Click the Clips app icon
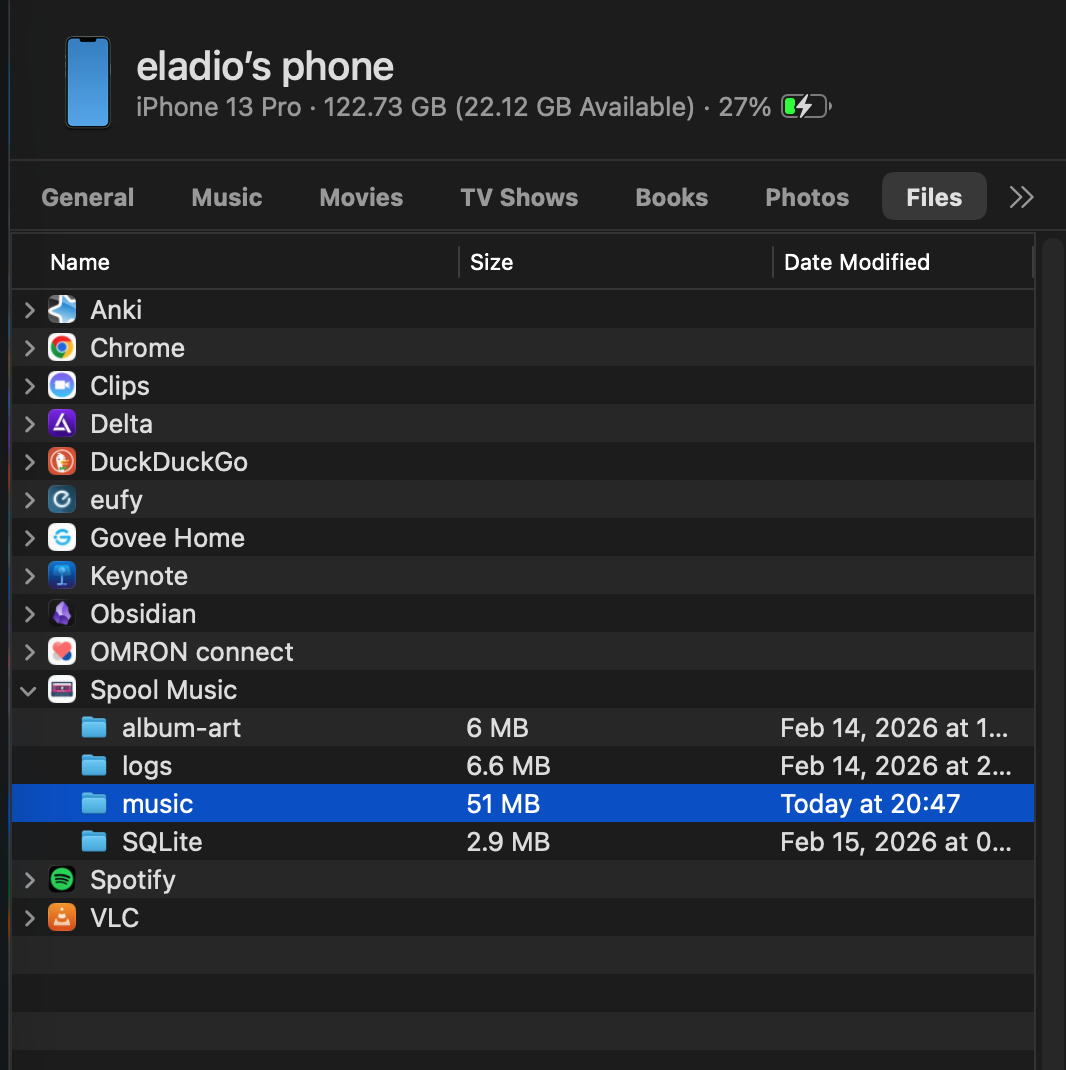This screenshot has width=1066, height=1070. pos(62,386)
